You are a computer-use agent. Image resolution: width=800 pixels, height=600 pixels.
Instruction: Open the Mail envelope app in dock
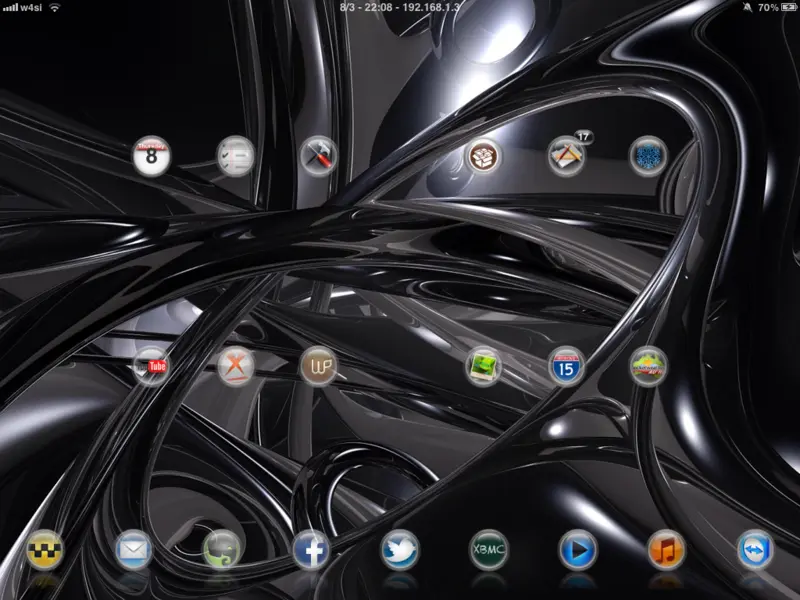[x=133, y=549]
